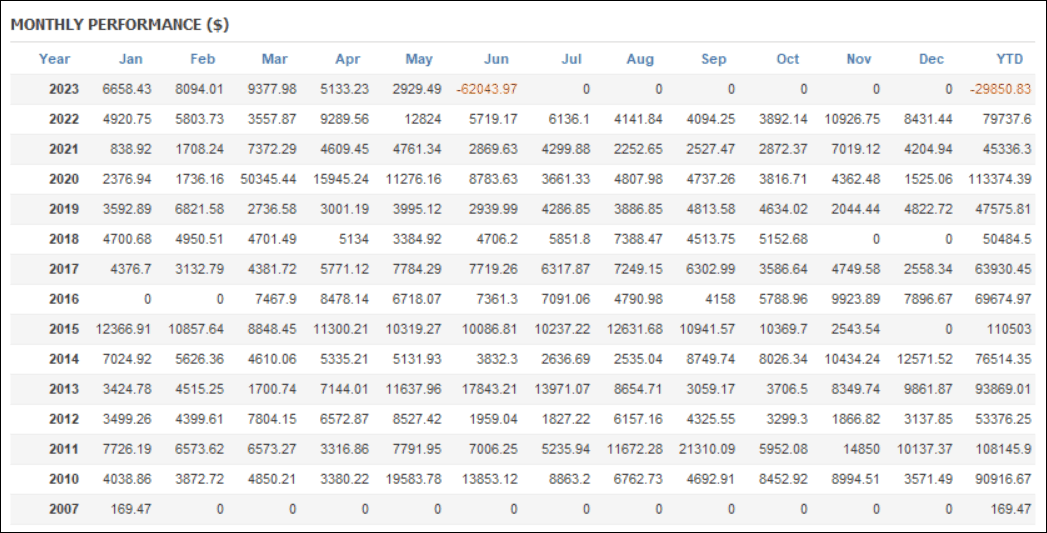Select the 2023 year row label

63,89
